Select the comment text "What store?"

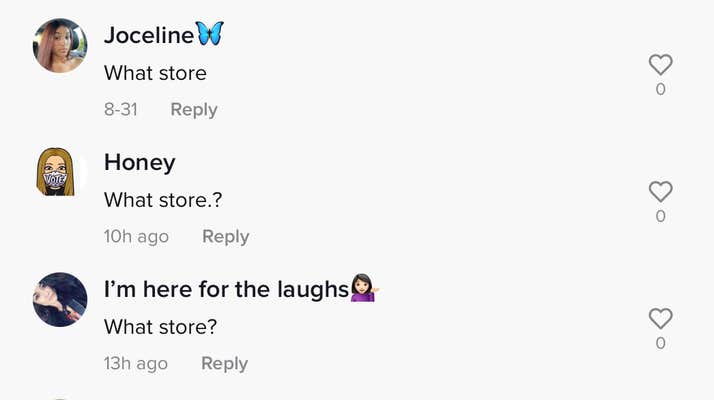click(160, 327)
